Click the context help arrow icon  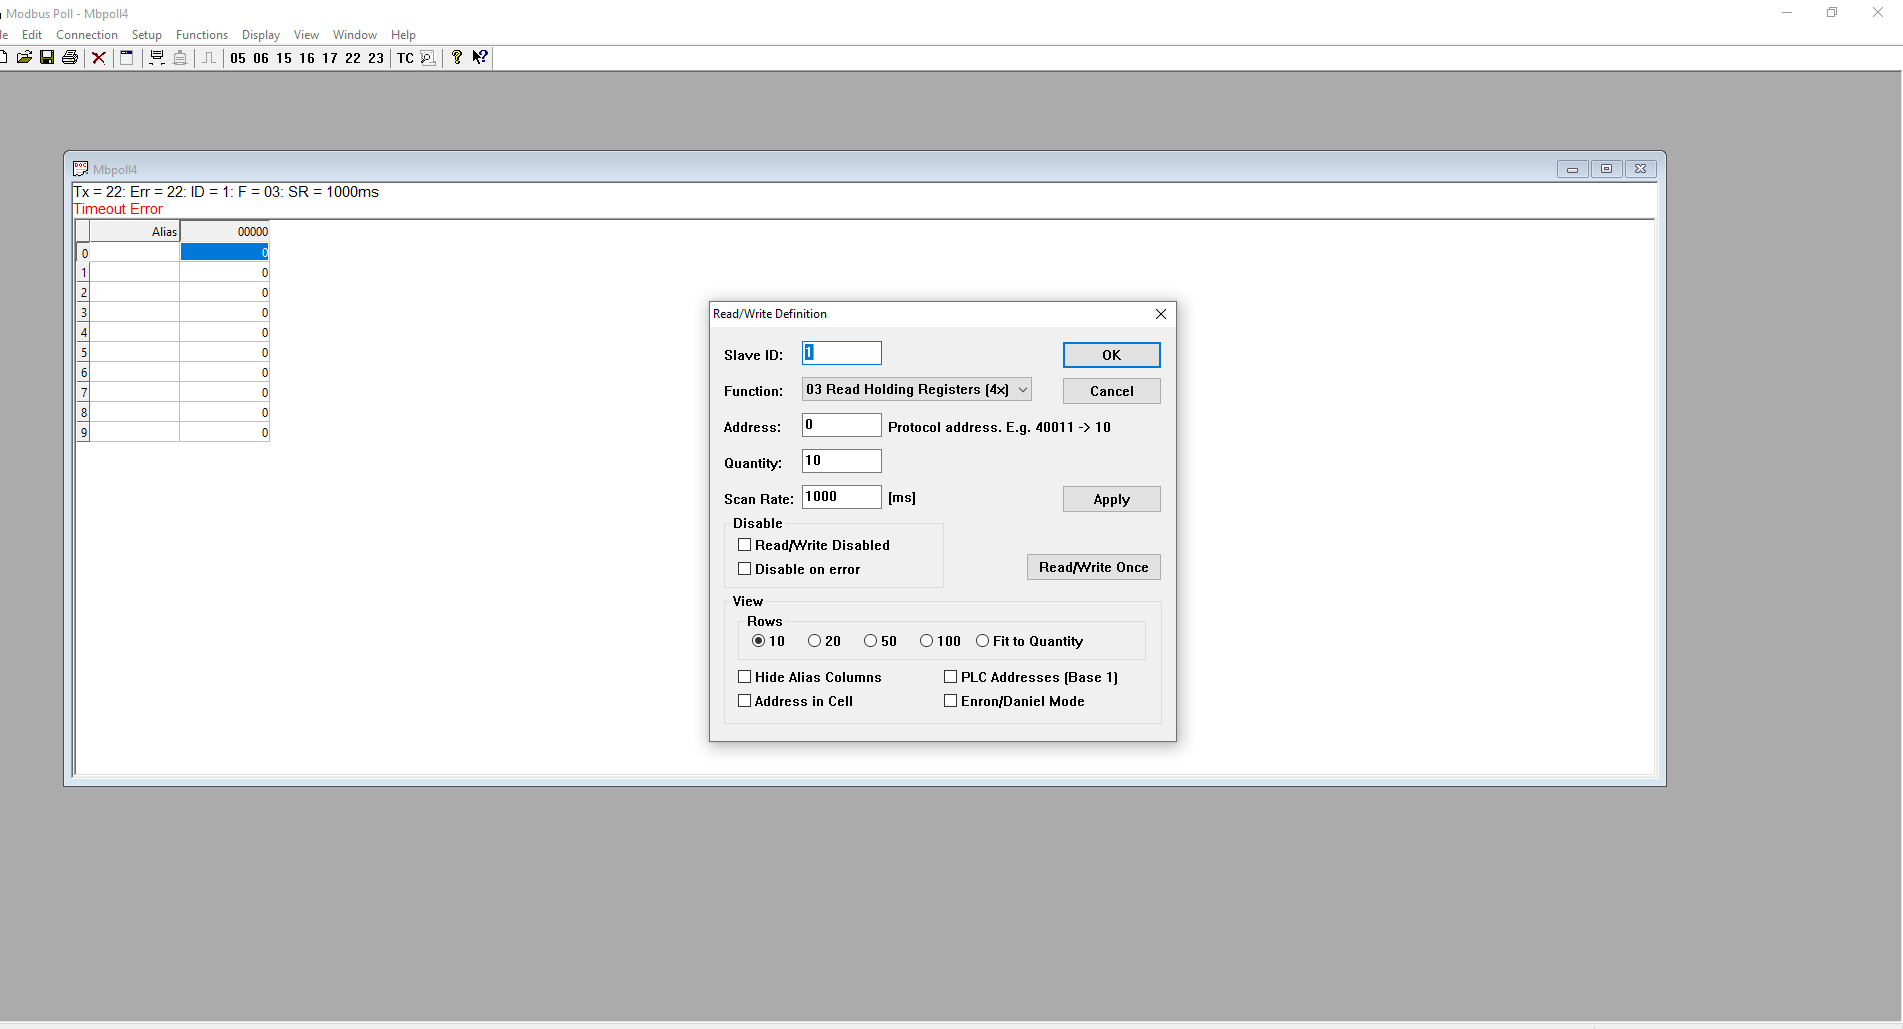[x=480, y=58]
